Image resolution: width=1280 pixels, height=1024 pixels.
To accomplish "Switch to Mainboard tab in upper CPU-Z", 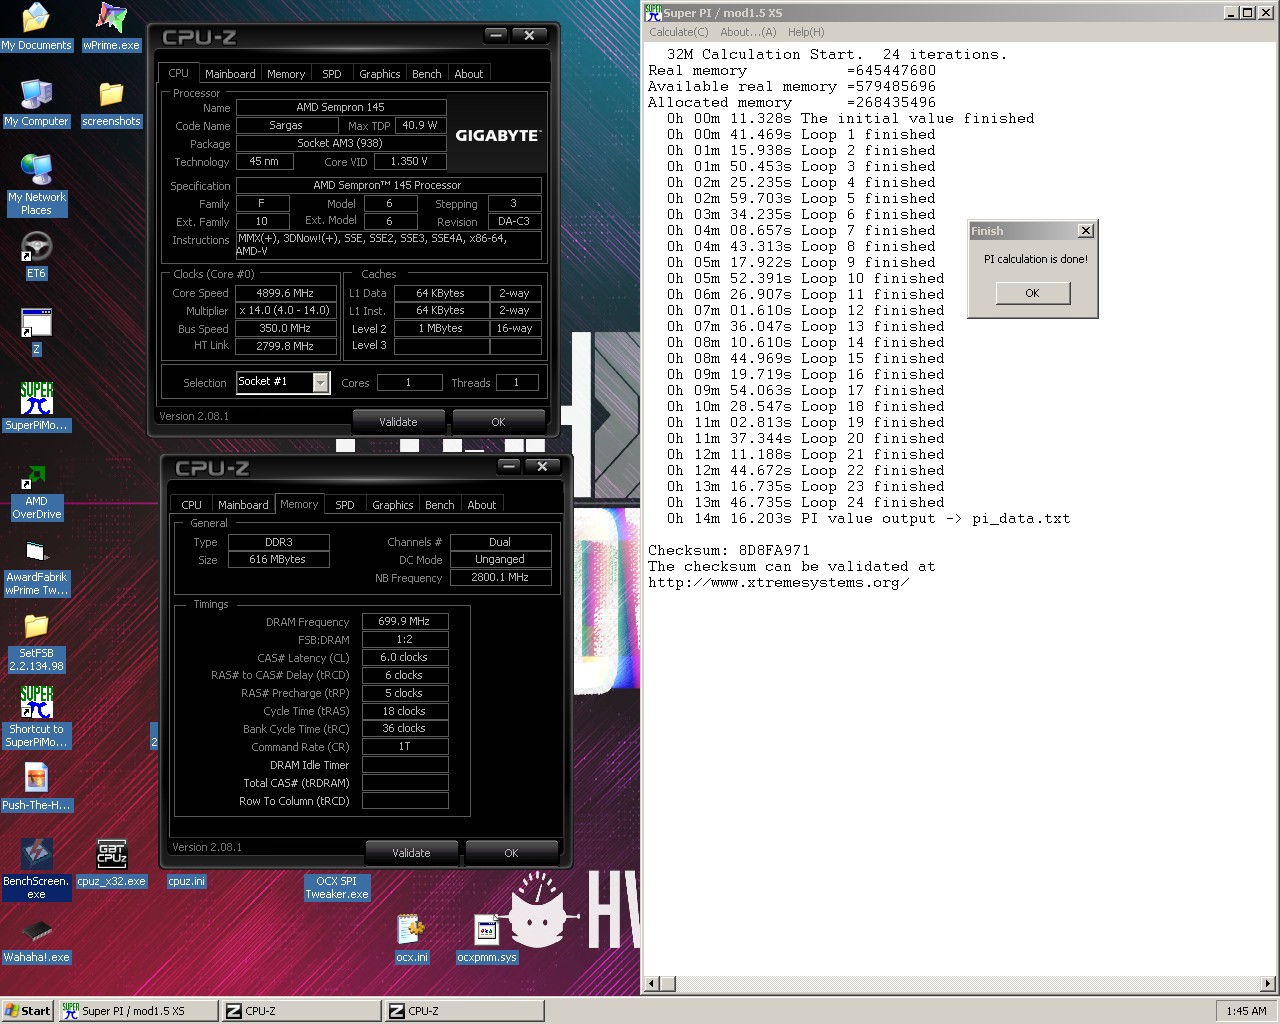I will tap(230, 74).
